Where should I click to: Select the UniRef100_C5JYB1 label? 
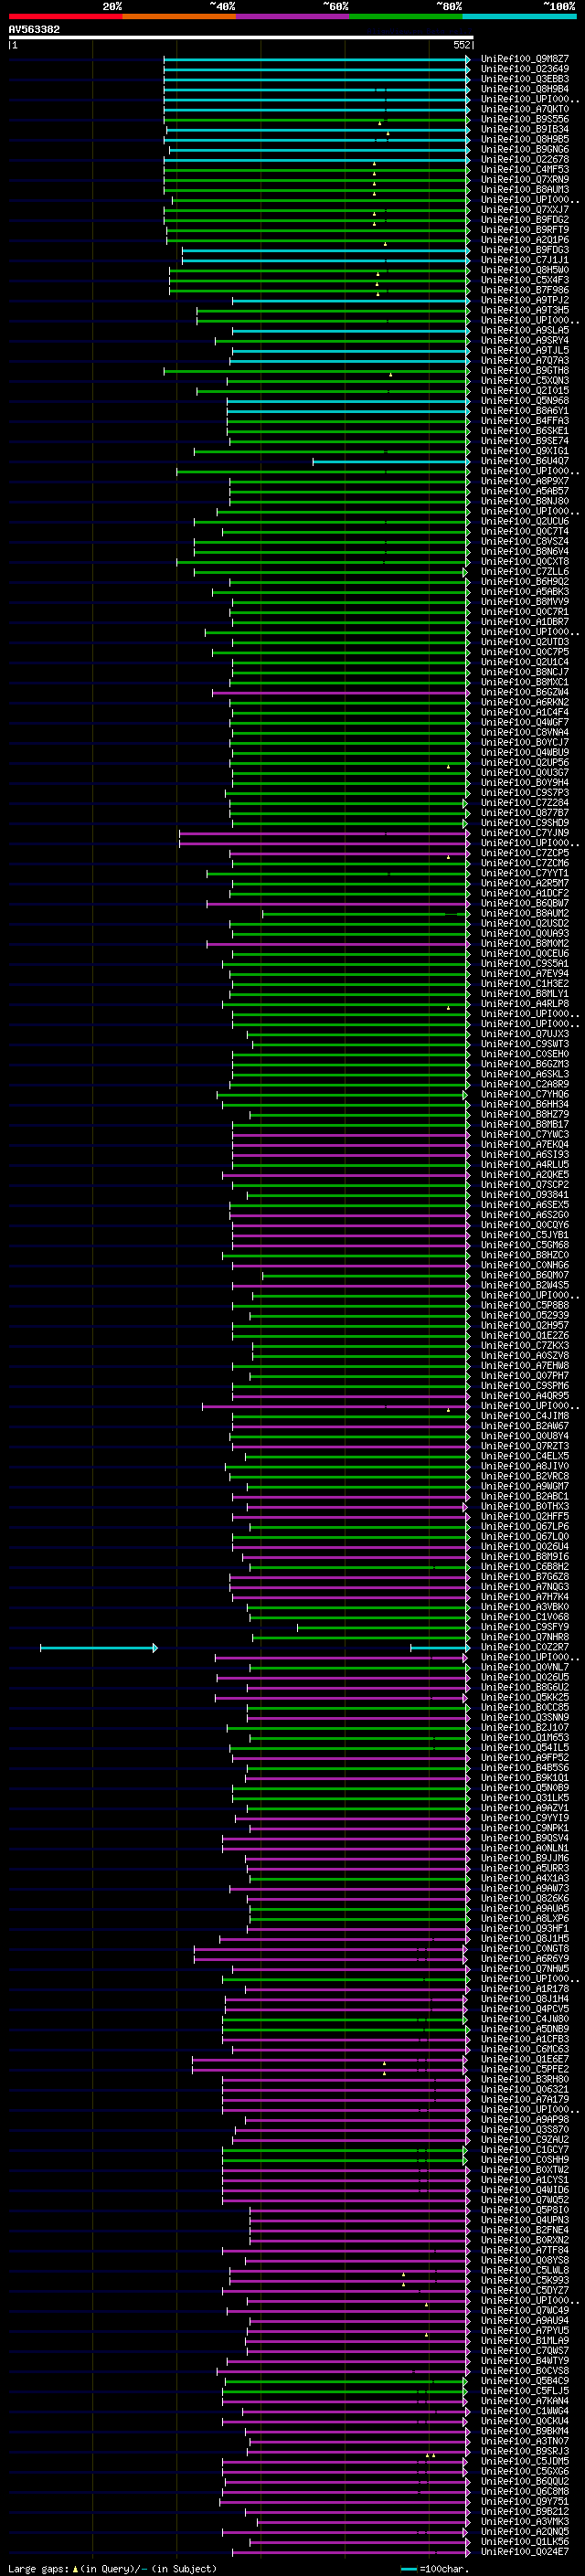[x=525, y=1235]
